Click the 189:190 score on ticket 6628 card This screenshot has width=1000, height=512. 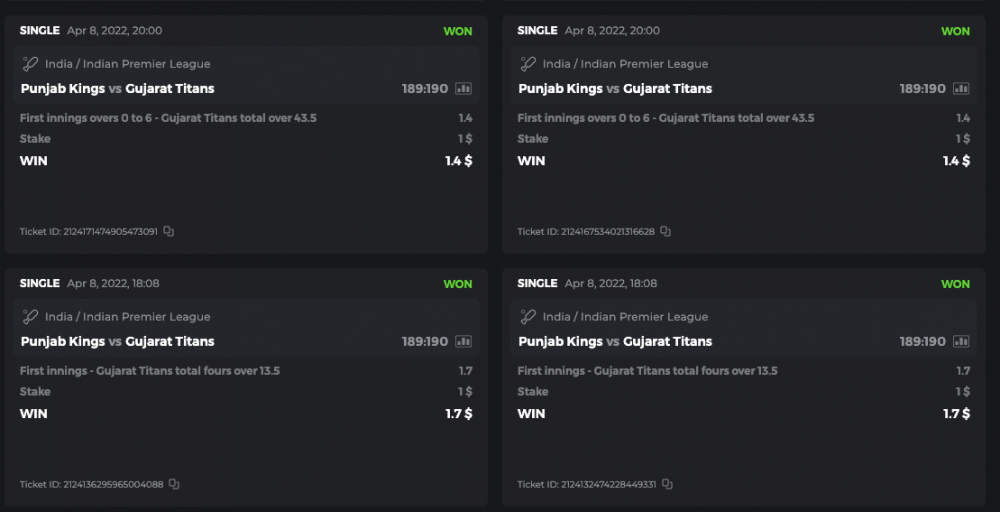click(x=922, y=89)
